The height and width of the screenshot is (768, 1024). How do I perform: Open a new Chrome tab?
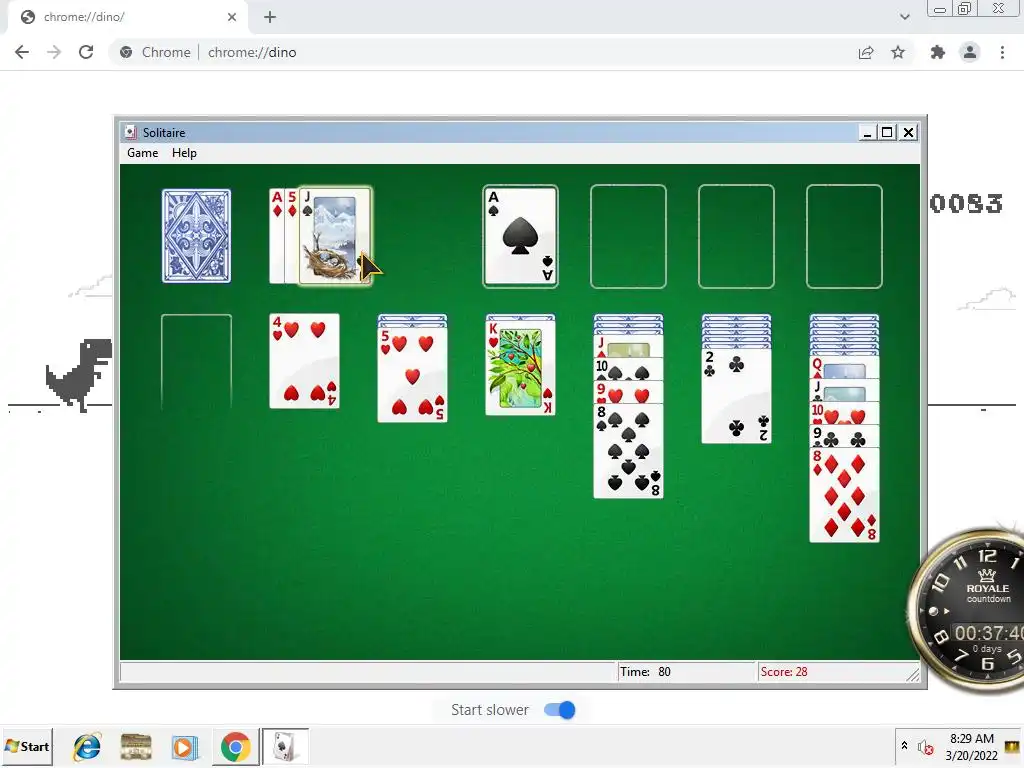[x=270, y=17]
